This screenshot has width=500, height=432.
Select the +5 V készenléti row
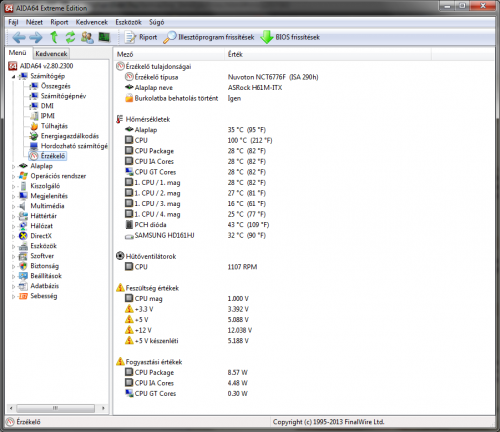(187, 341)
